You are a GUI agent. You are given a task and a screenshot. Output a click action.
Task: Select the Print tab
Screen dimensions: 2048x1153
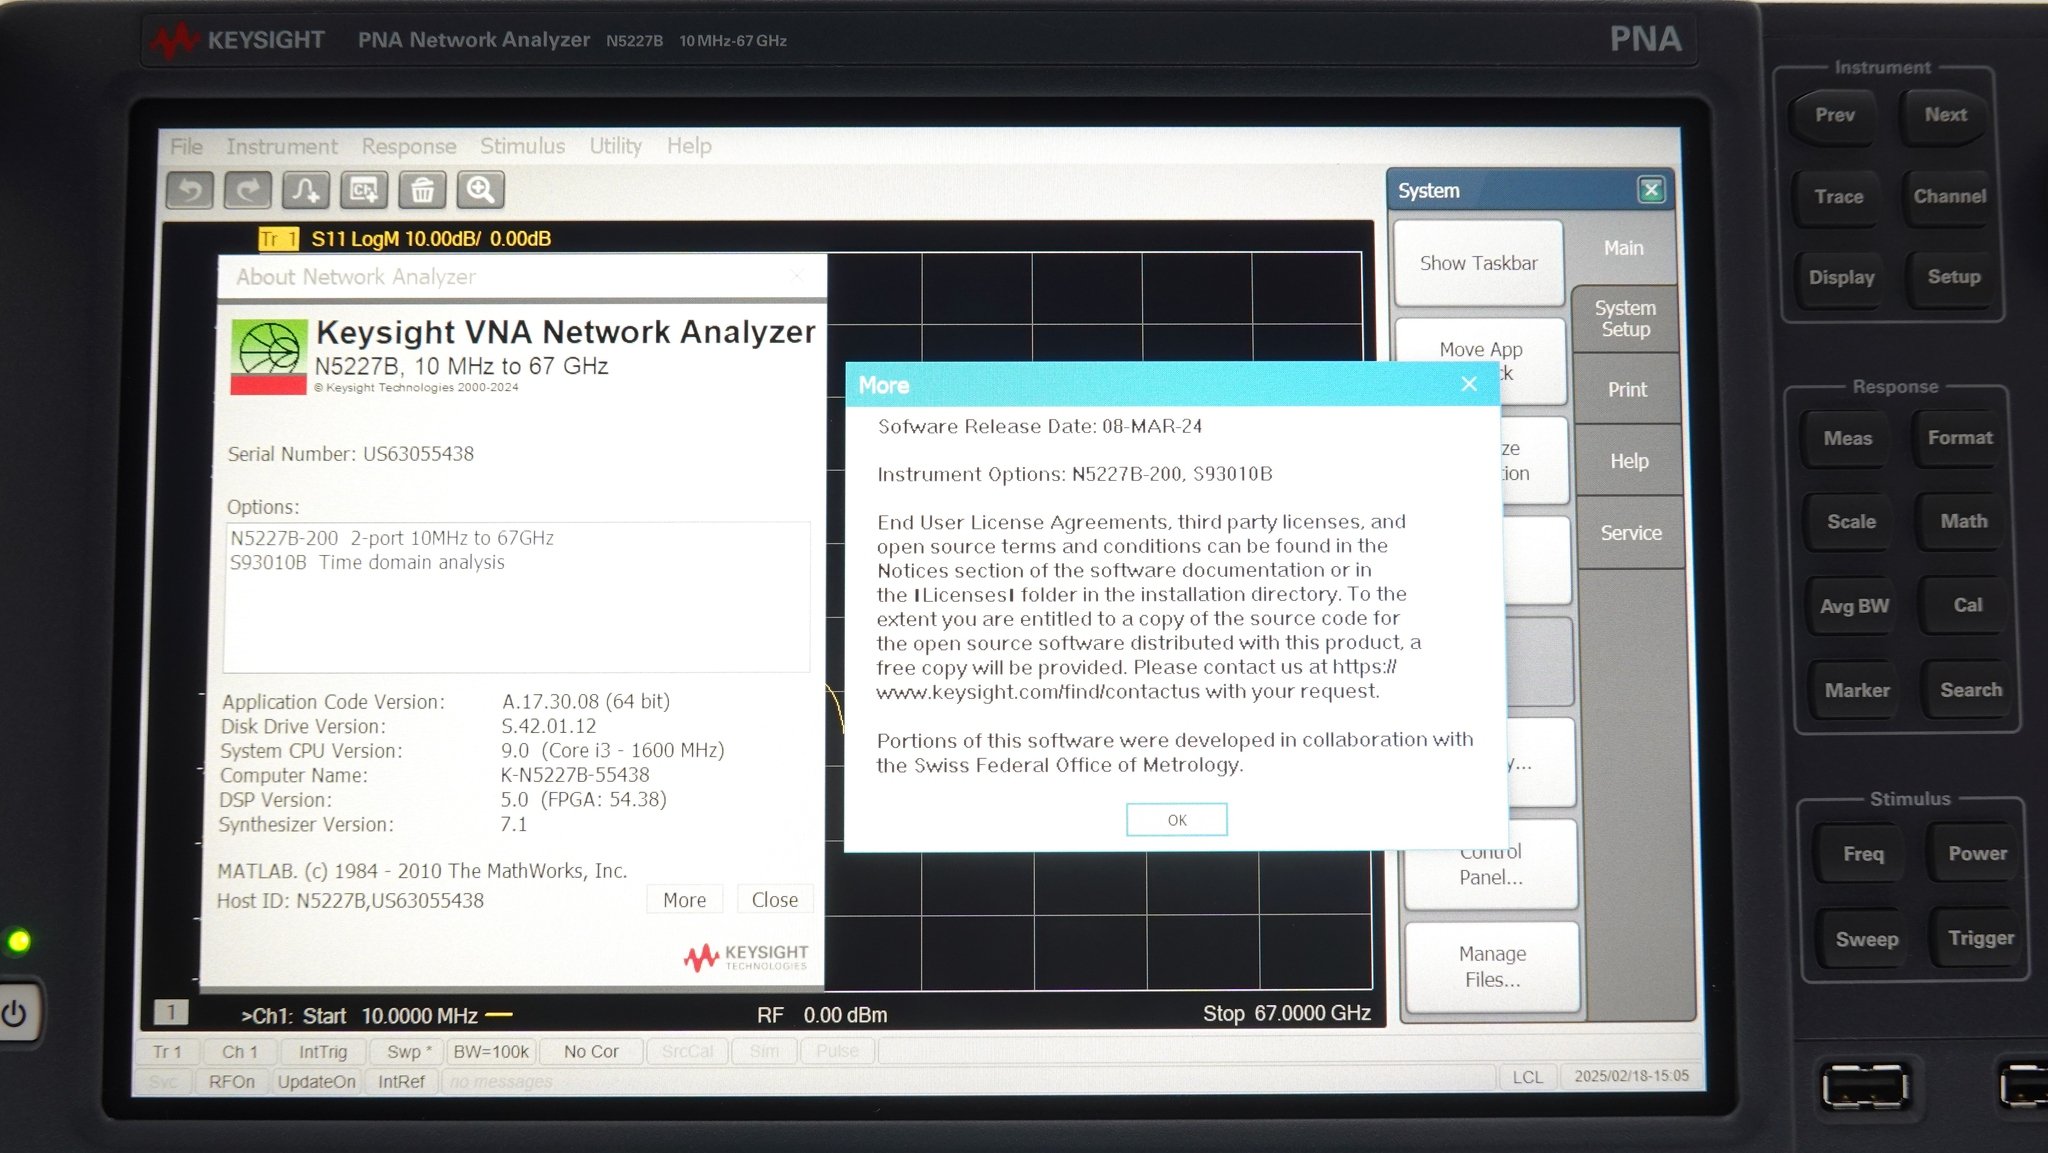(x=1627, y=390)
